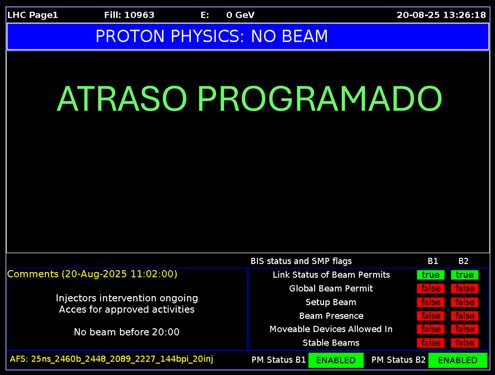Select the B2 Global Beam Permit false flag
The width and height of the screenshot is (495, 375).
pos(465,289)
